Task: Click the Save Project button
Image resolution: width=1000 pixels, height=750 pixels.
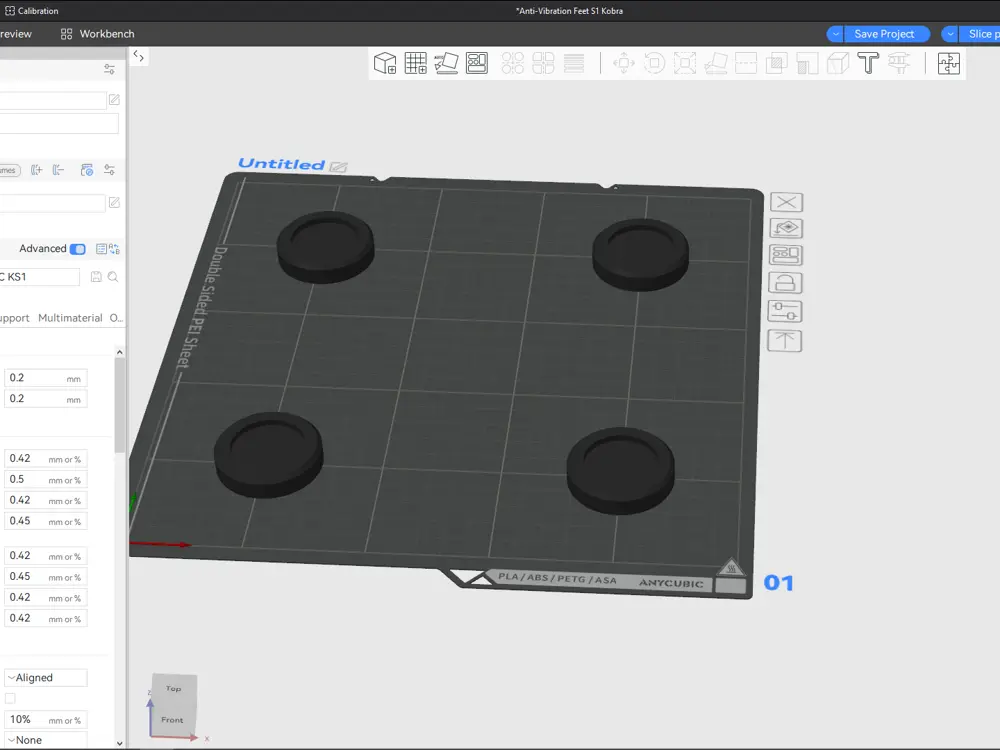Action: [x=885, y=34]
